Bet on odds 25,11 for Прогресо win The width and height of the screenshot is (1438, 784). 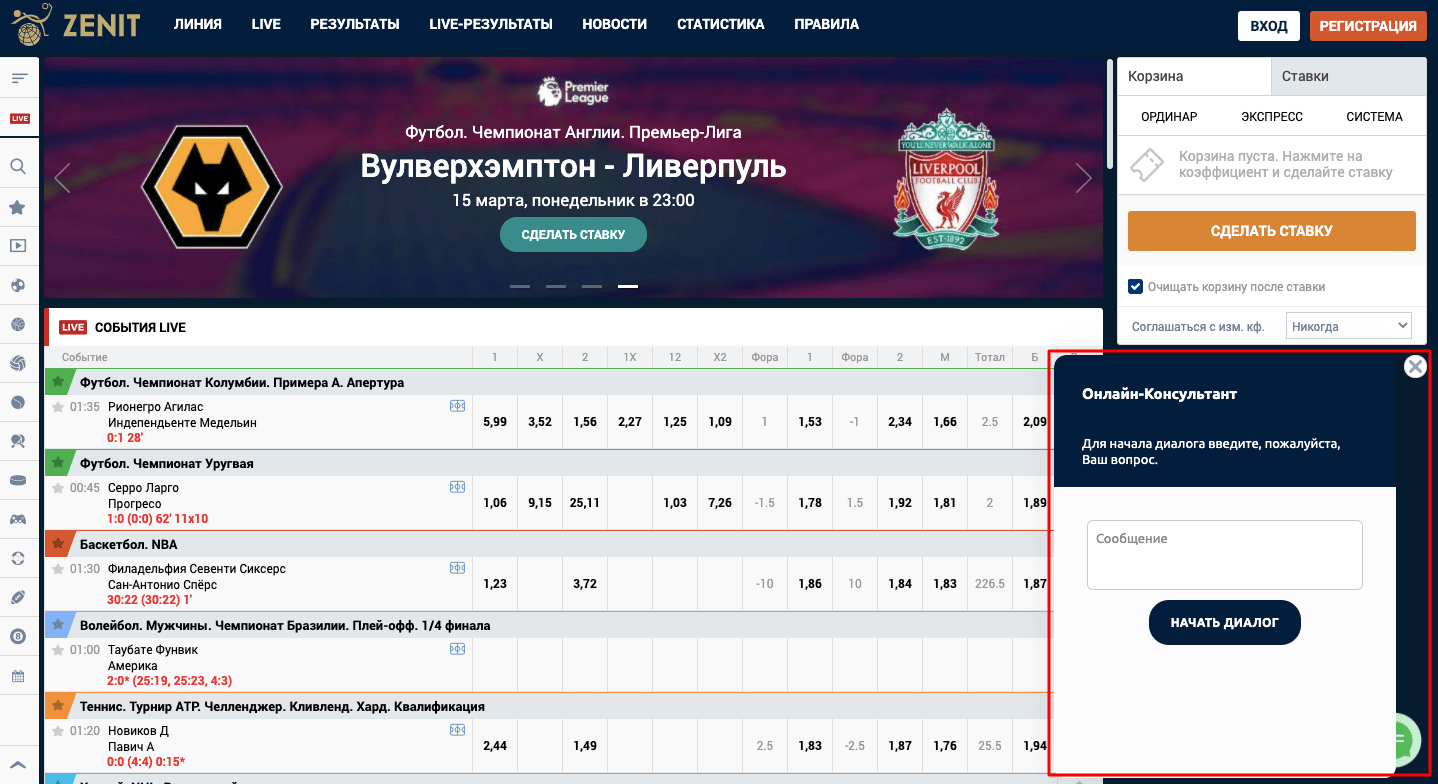tap(585, 503)
